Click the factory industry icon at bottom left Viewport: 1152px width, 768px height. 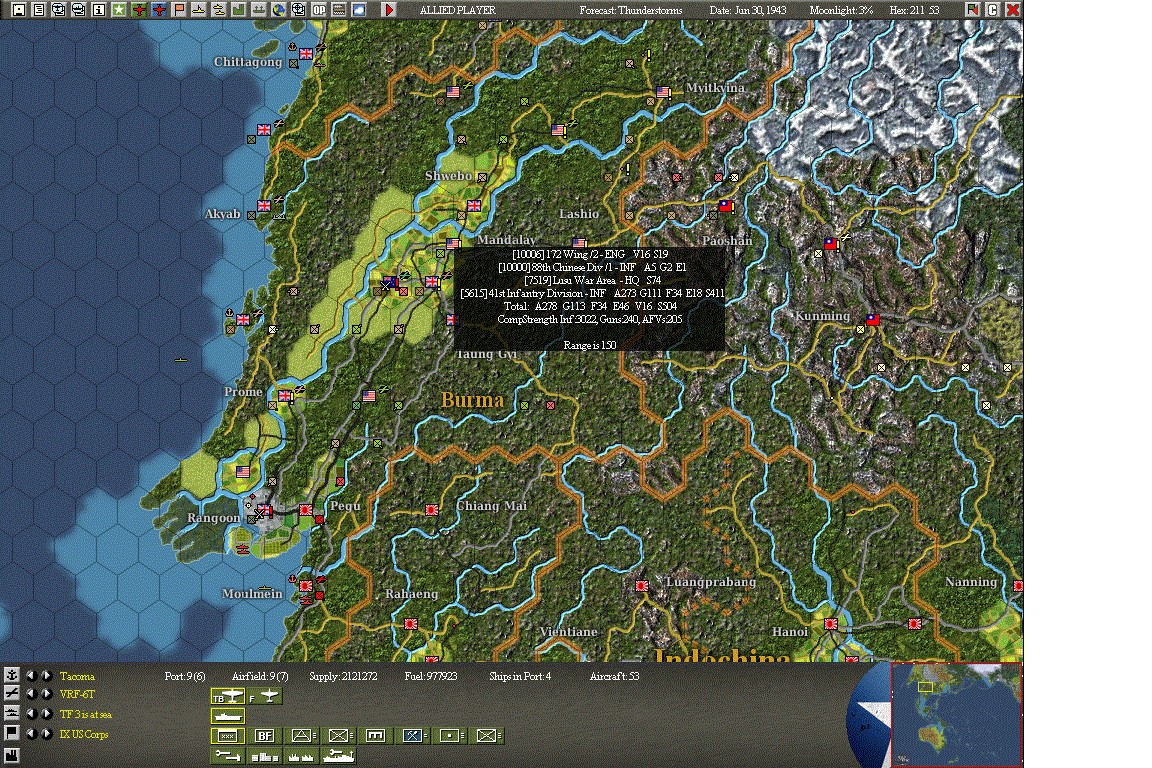tap(11, 755)
